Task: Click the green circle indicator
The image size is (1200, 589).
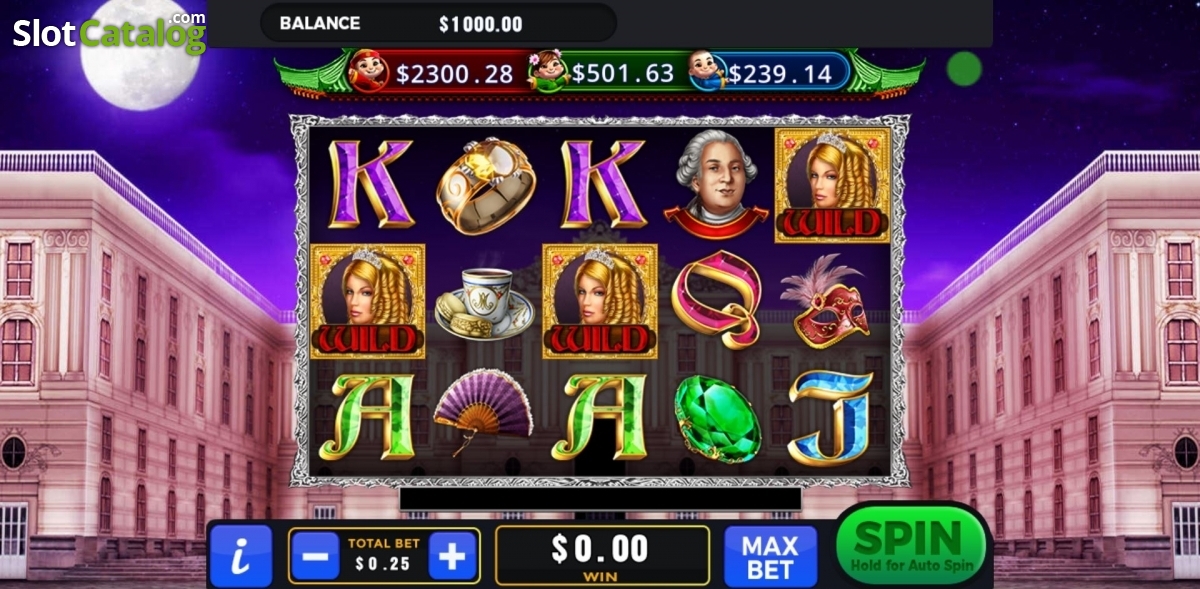Action: (965, 68)
